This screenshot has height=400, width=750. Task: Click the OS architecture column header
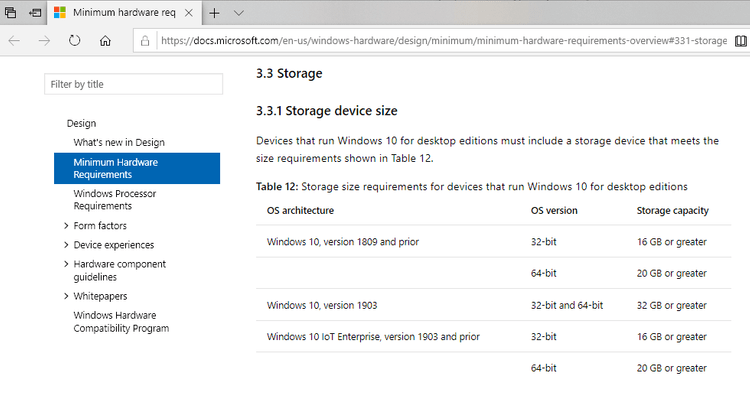click(300, 211)
